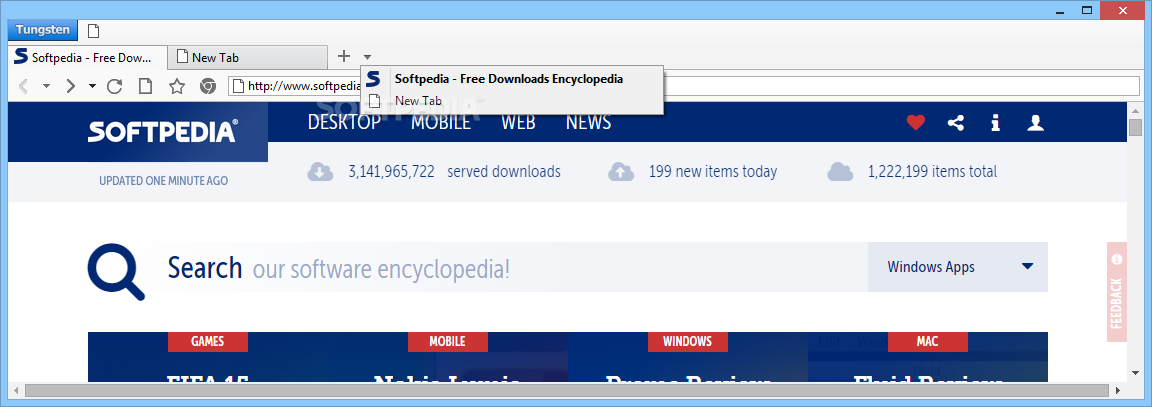
Task: Click the Softpedia logo
Action: point(163,132)
